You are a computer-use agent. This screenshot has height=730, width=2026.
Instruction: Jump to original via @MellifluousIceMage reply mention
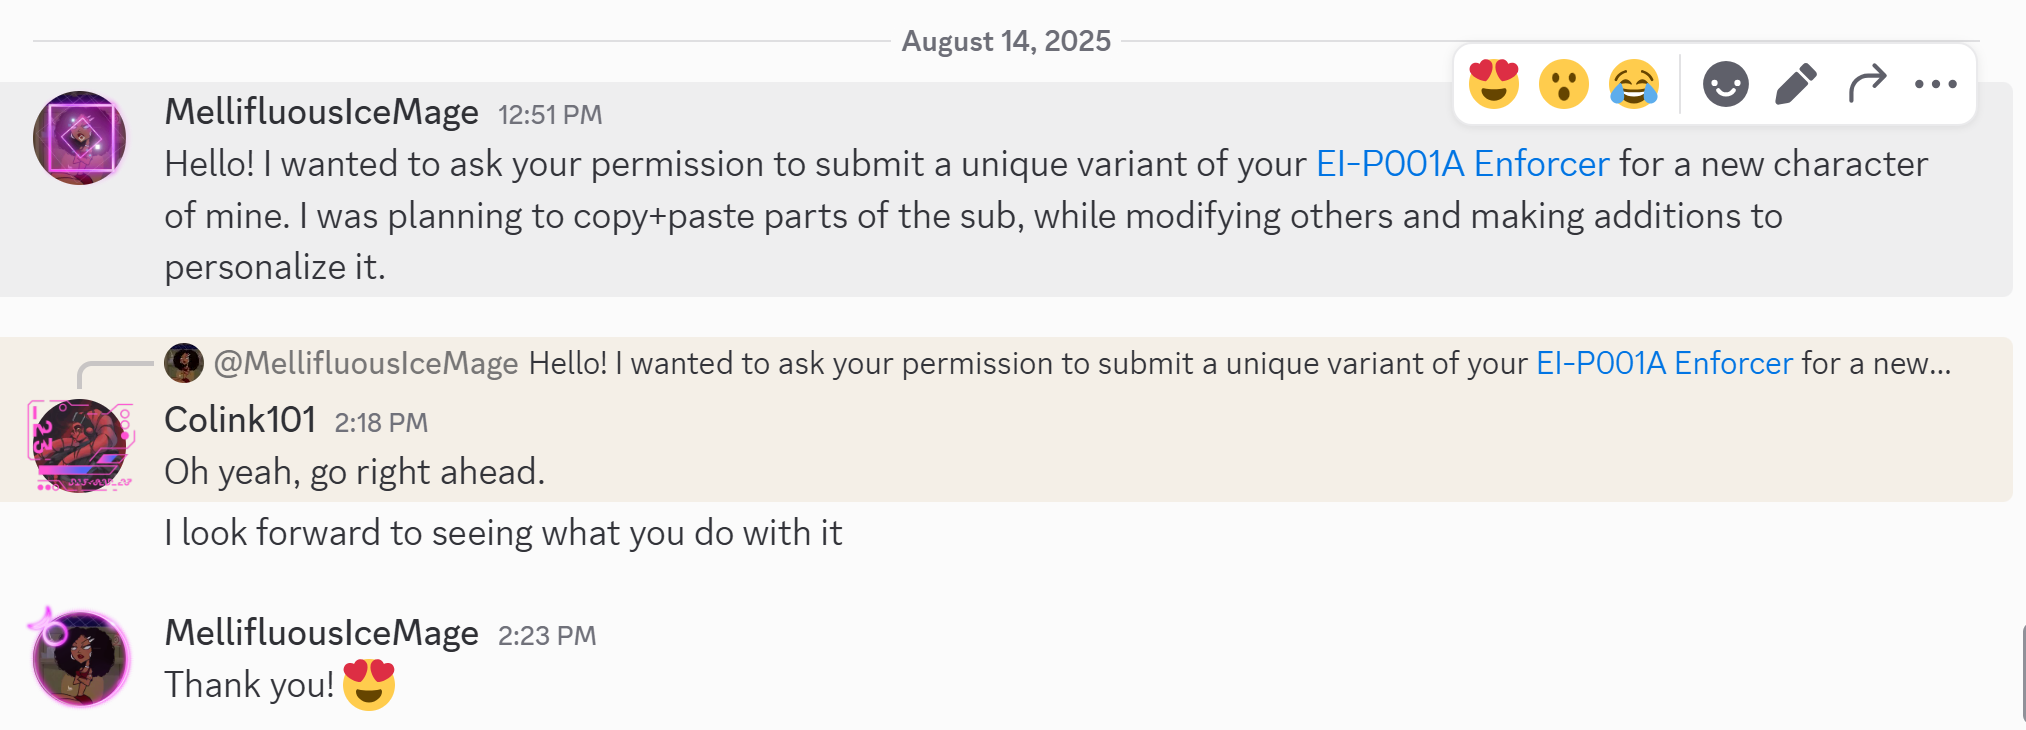click(366, 363)
